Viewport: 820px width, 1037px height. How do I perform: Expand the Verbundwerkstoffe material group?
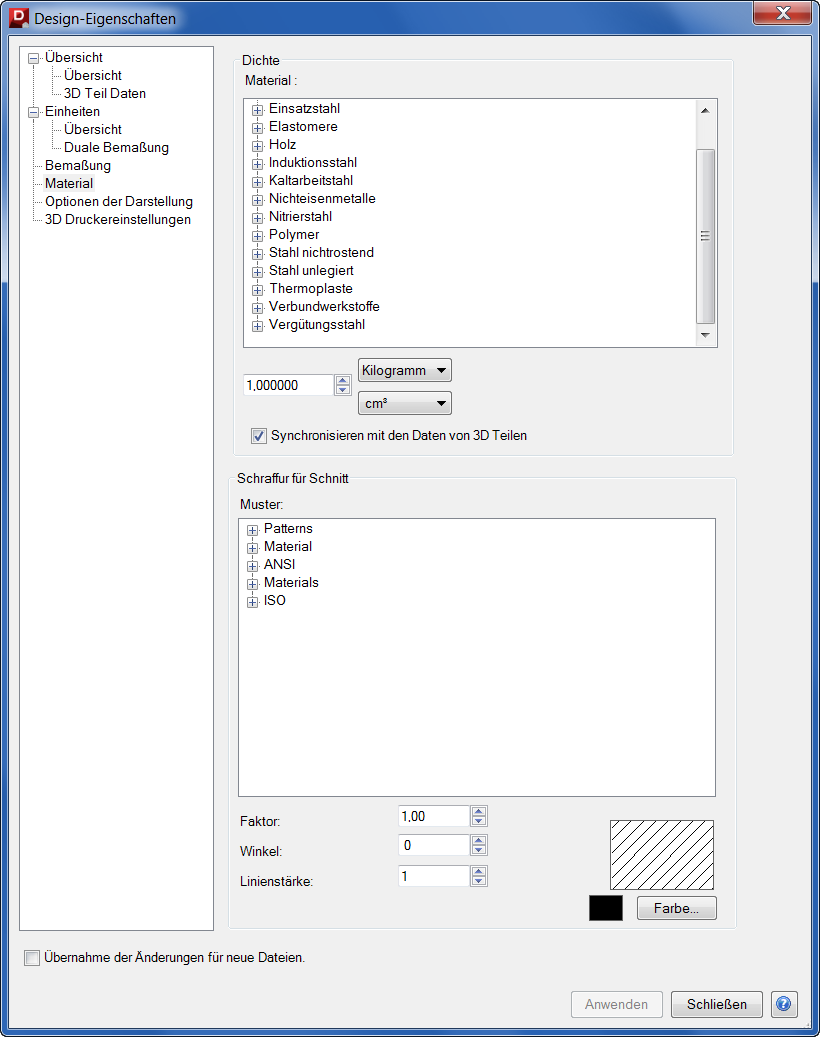pos(257,308)
